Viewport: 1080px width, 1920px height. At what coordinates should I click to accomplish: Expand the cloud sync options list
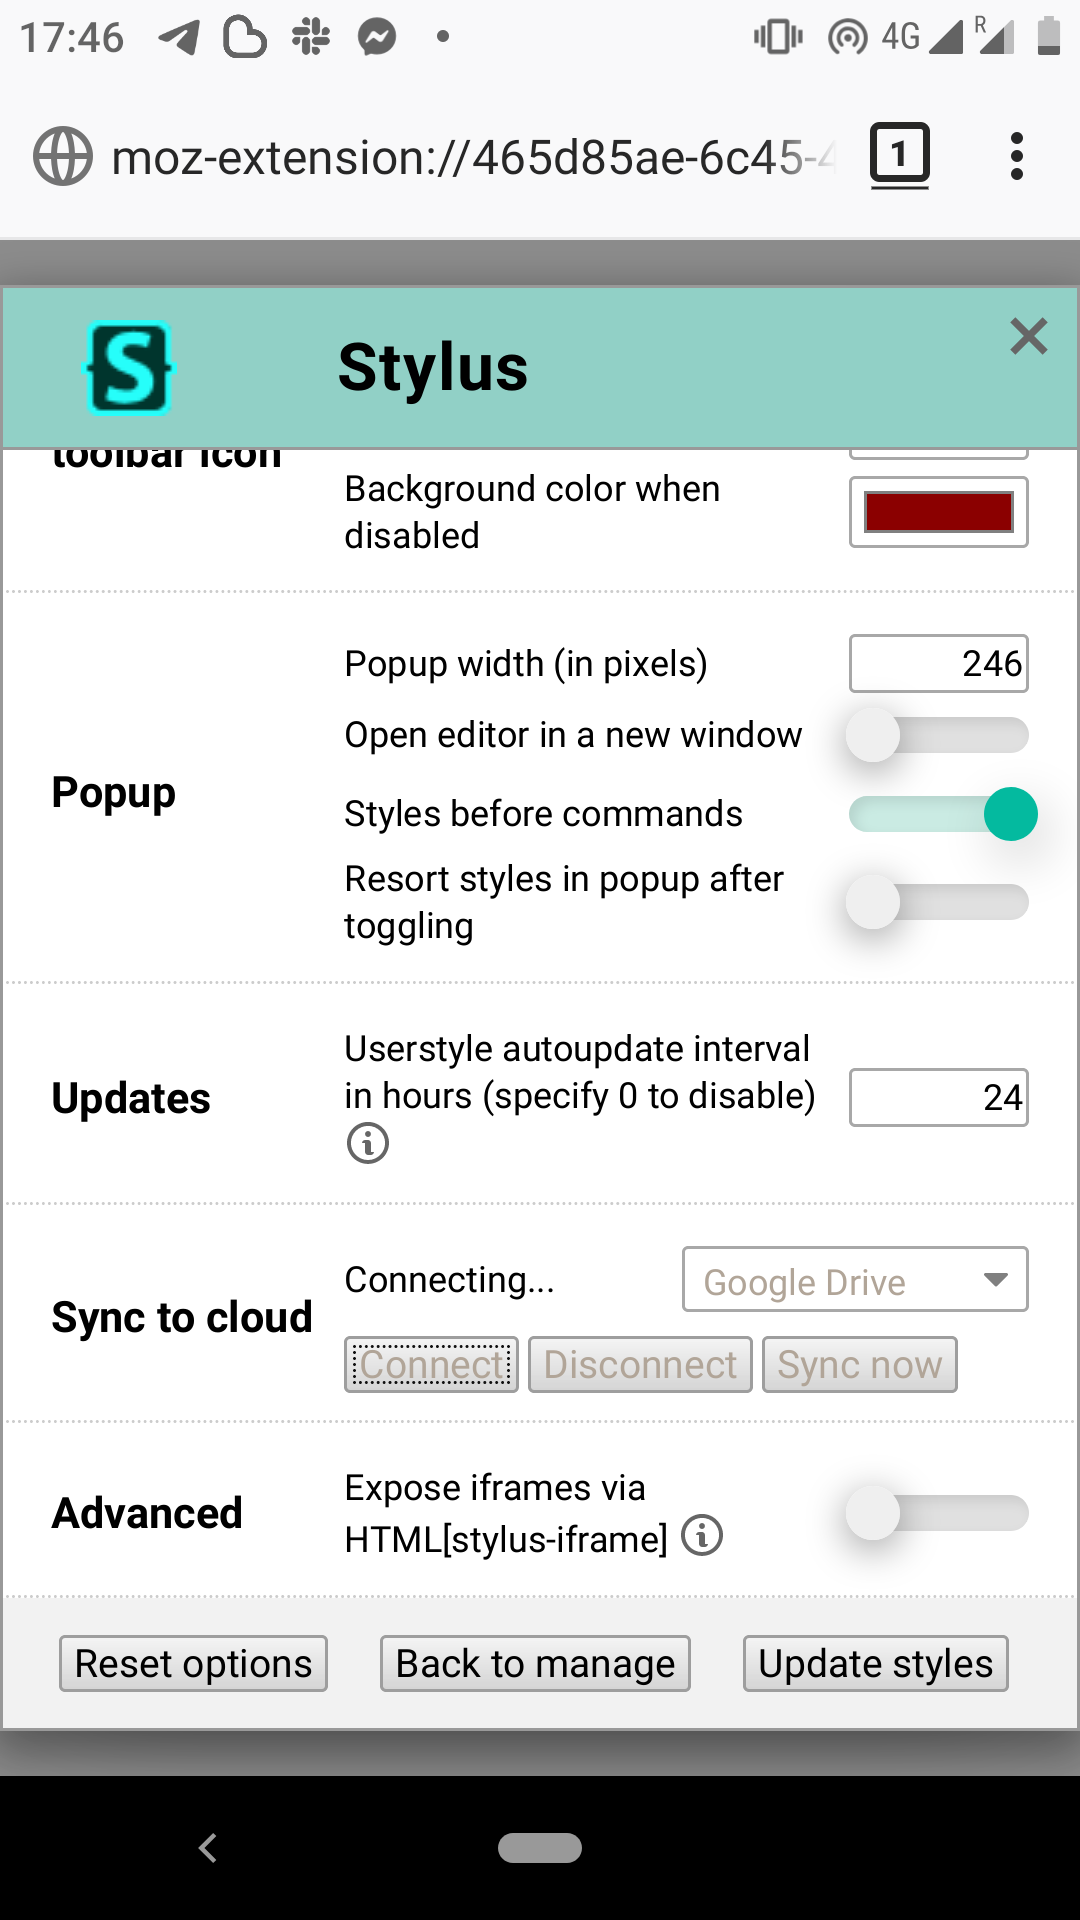(993, 1280)
